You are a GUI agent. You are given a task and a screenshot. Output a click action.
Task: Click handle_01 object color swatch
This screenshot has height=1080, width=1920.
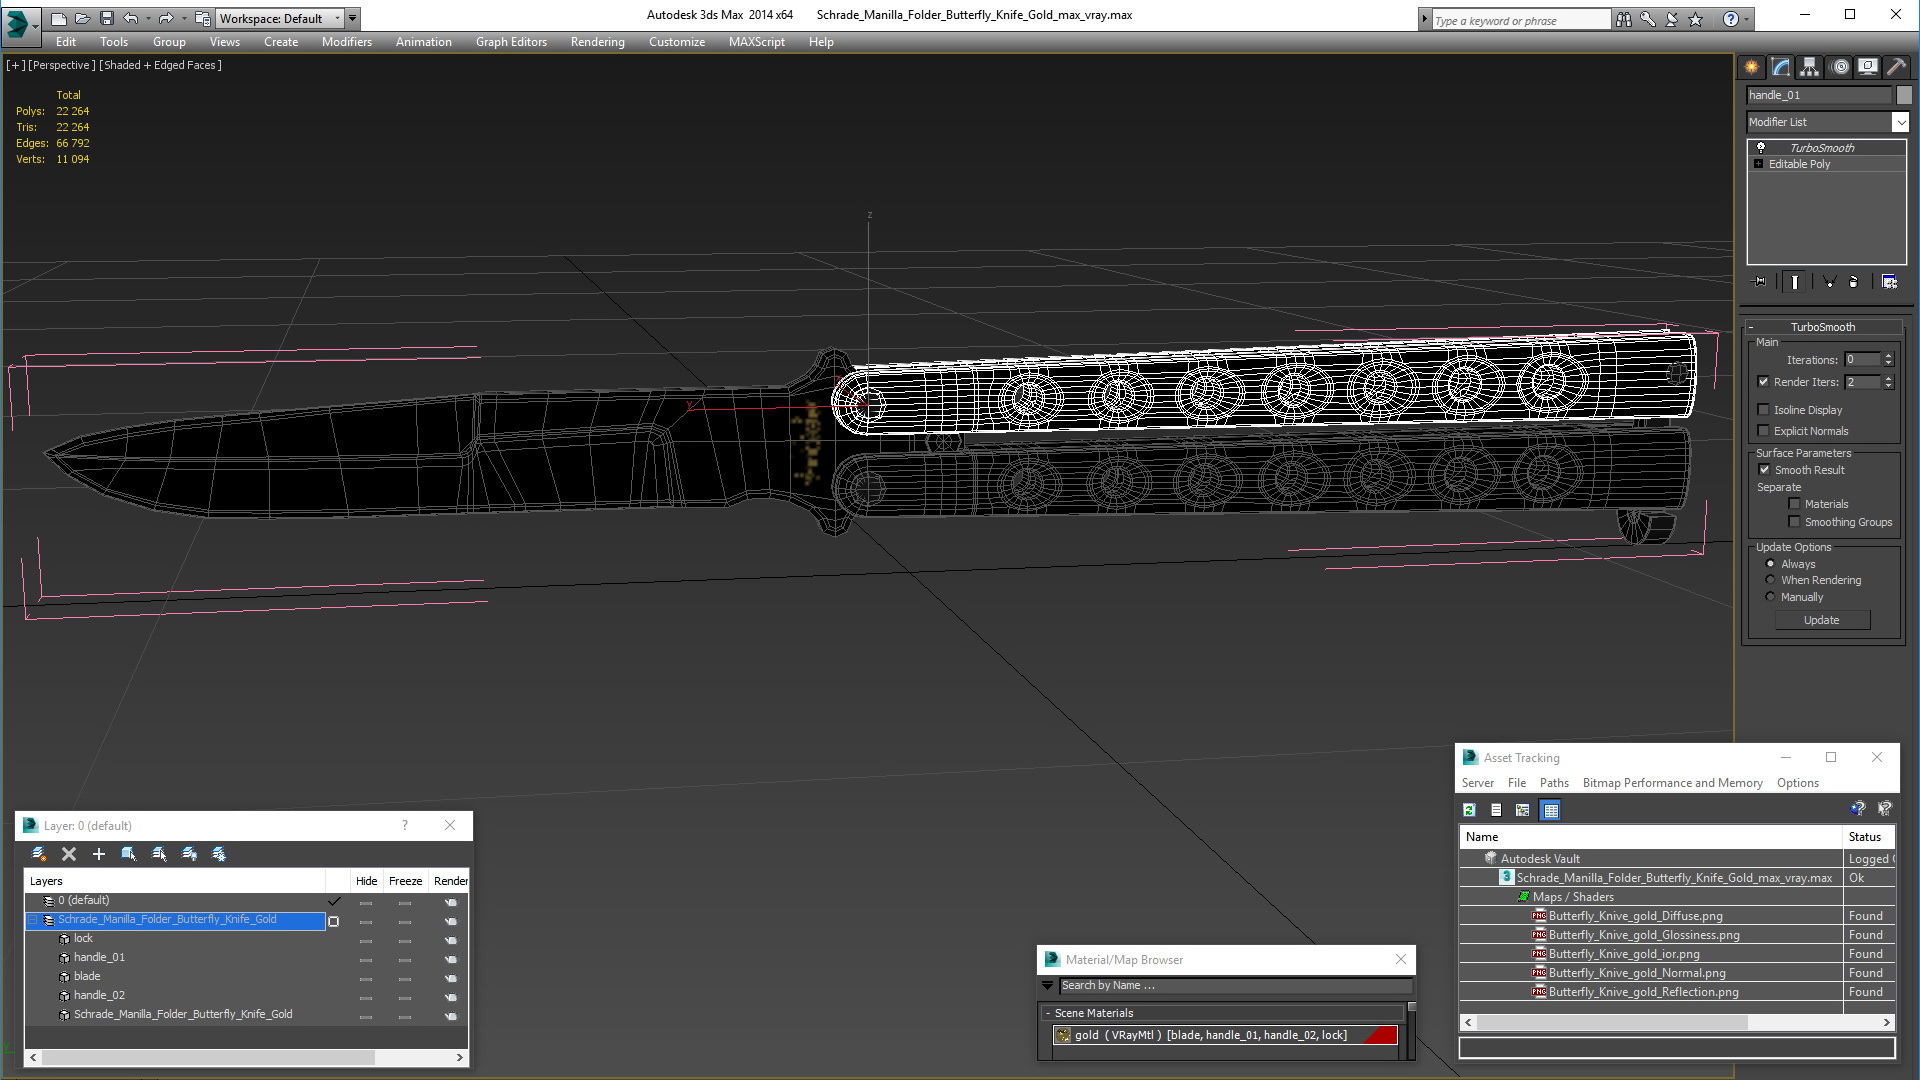(1903, 95)
